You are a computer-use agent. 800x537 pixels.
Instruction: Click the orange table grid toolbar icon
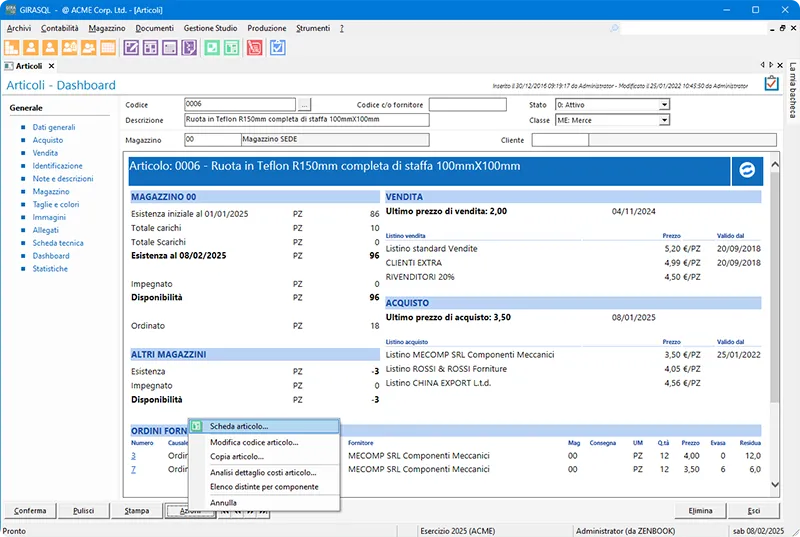pos(108,48)
